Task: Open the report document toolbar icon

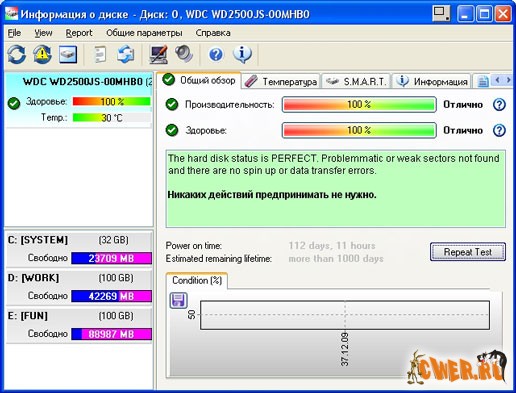Action: [100, 54]
